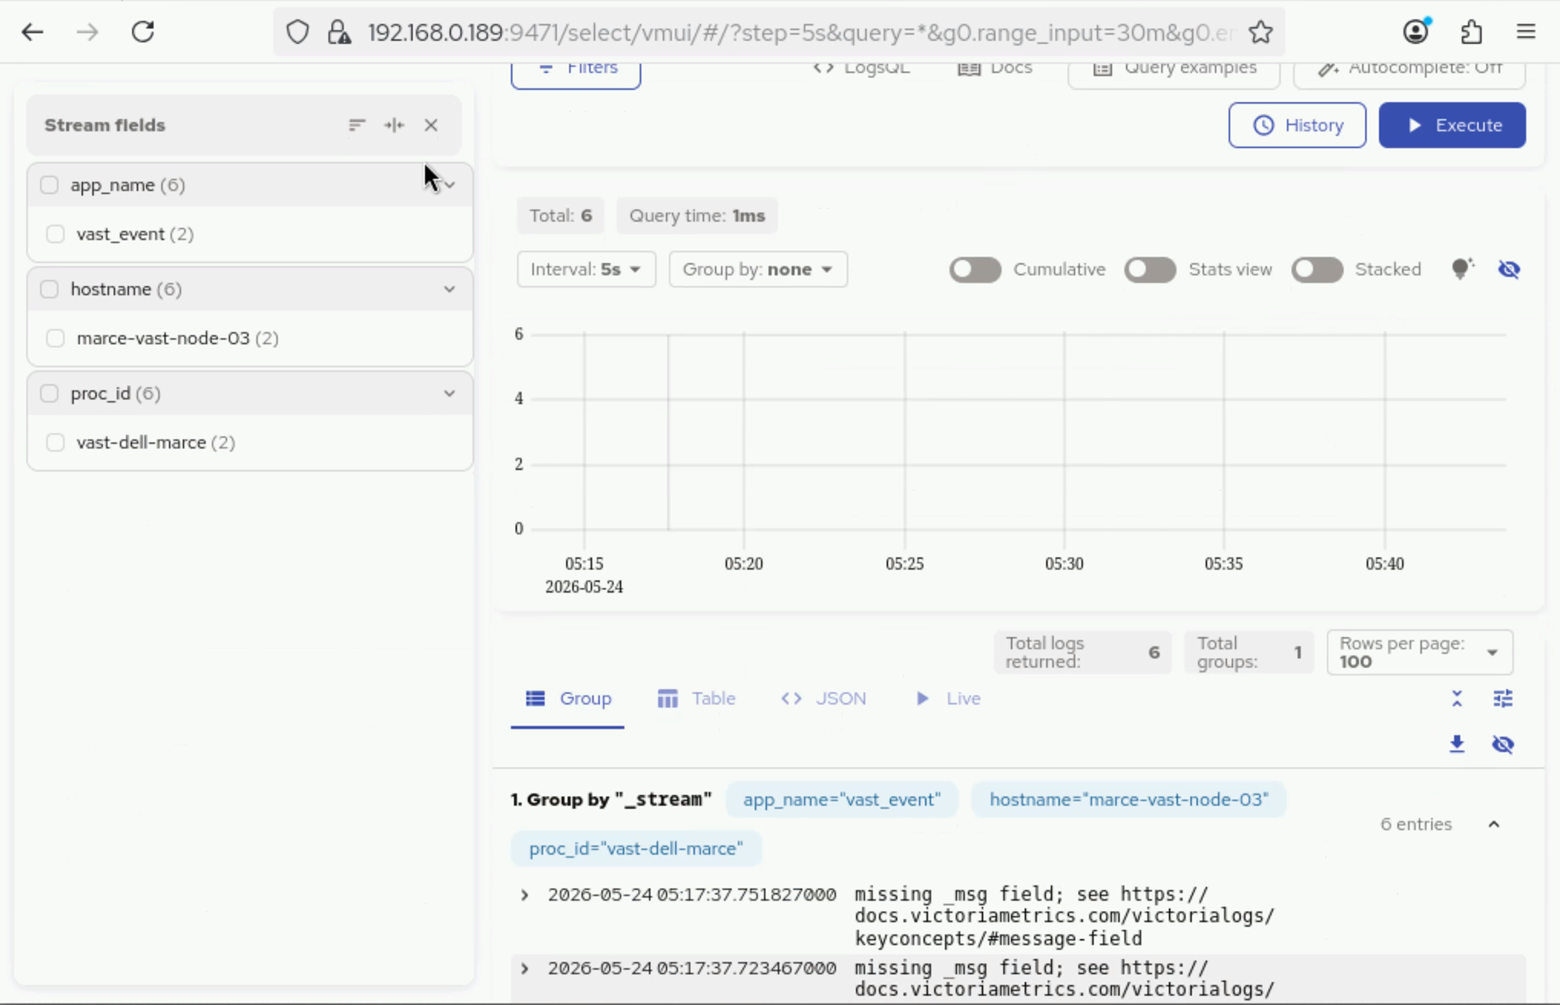The height and width of the screenshot is (1005, 1560).
Task: Close the Stream fields panel
Action: 431,125
